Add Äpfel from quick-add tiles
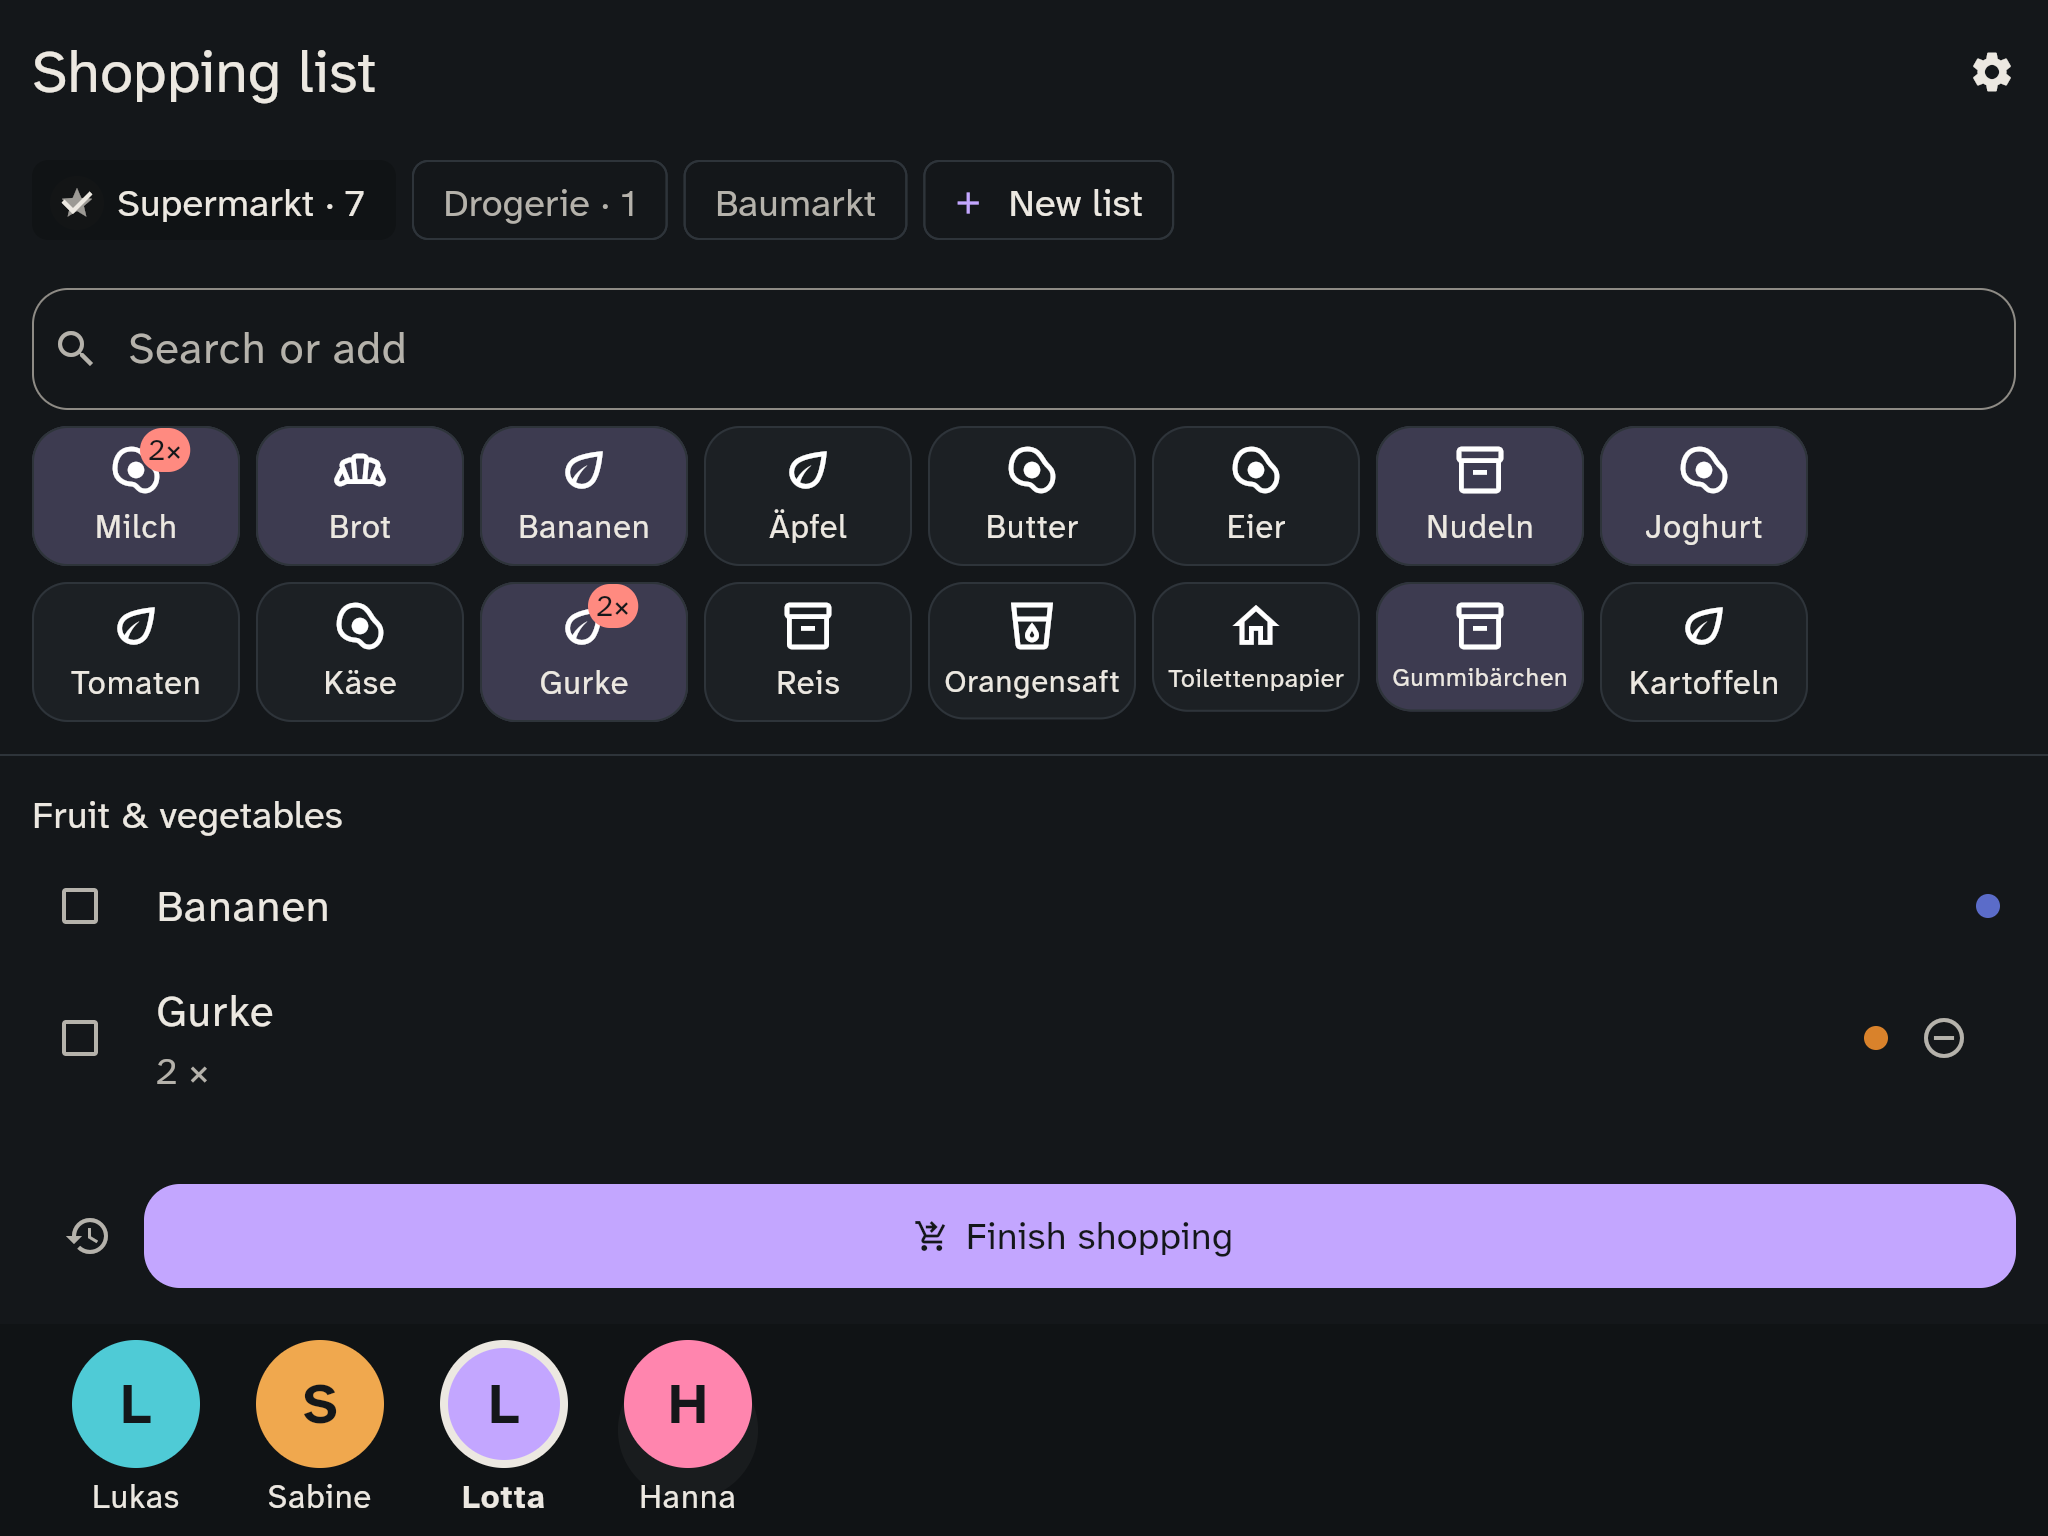The width and height of the screenshot is (2048, 1536). pyautogui.click(x=808, y=496)
